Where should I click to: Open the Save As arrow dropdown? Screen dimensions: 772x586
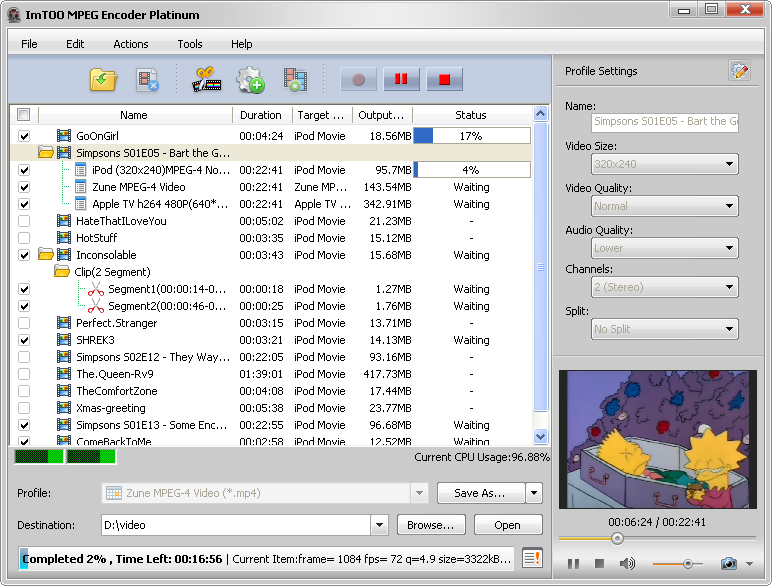coord(534,493)
